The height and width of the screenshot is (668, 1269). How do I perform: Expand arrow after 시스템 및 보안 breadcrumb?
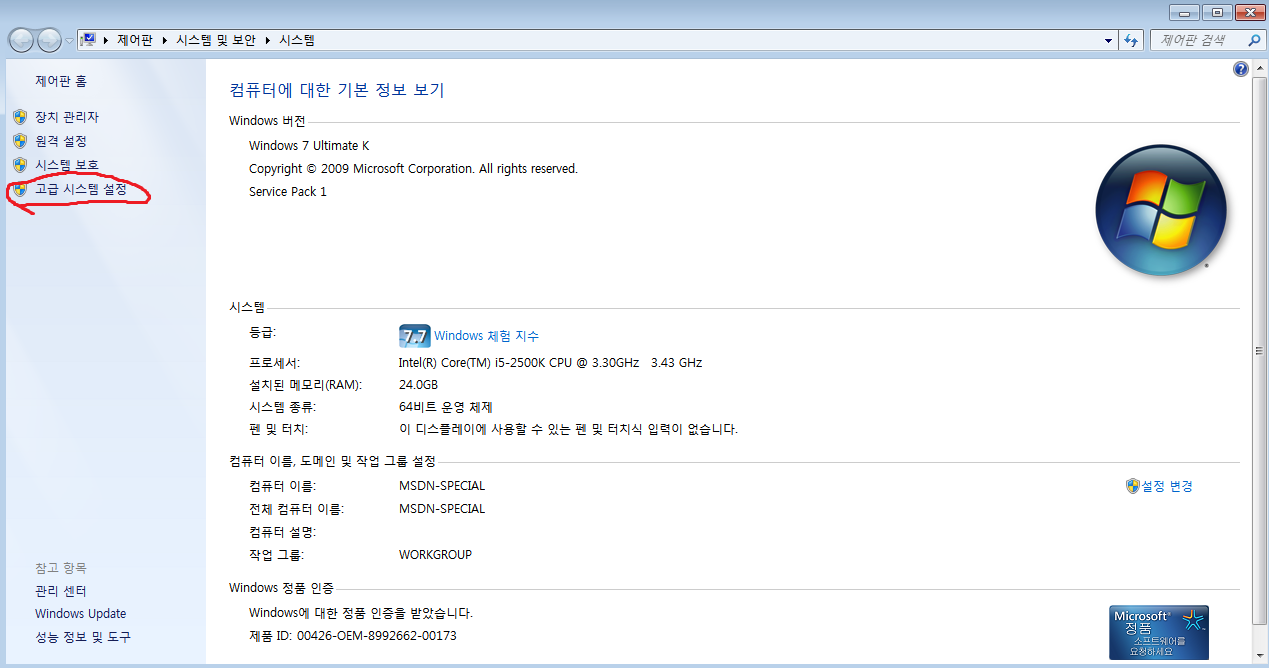click(268, 40)
